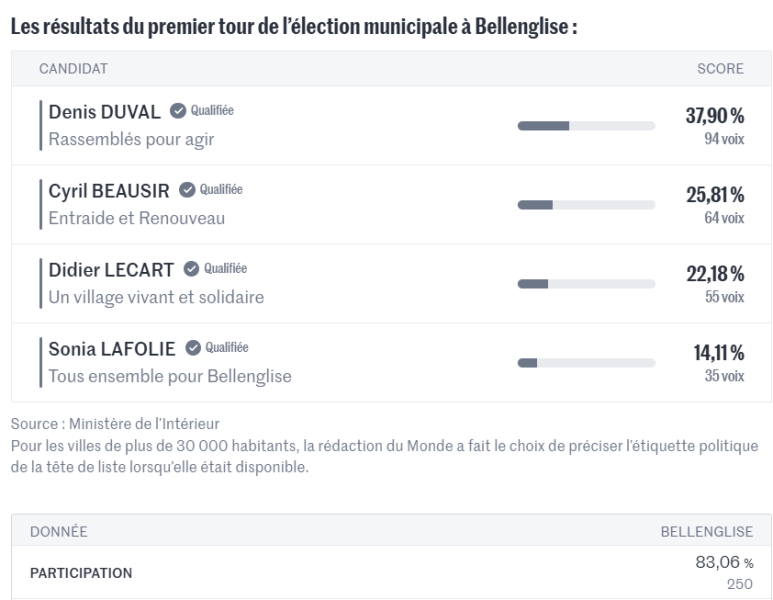Click the checkmark icon beside Didier LECART
Image resolution: width=773 pixels, height=600 pixels.
[x=190, y=269]
